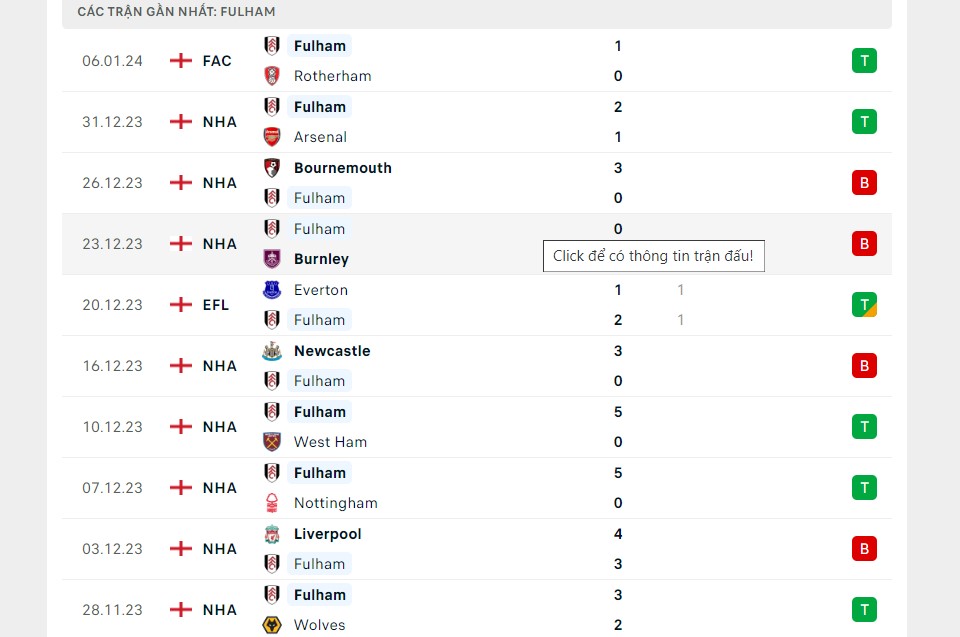Click the Nottingham Forest crest icon
This screenshot has height=637, width=960.
click(272, 503)
